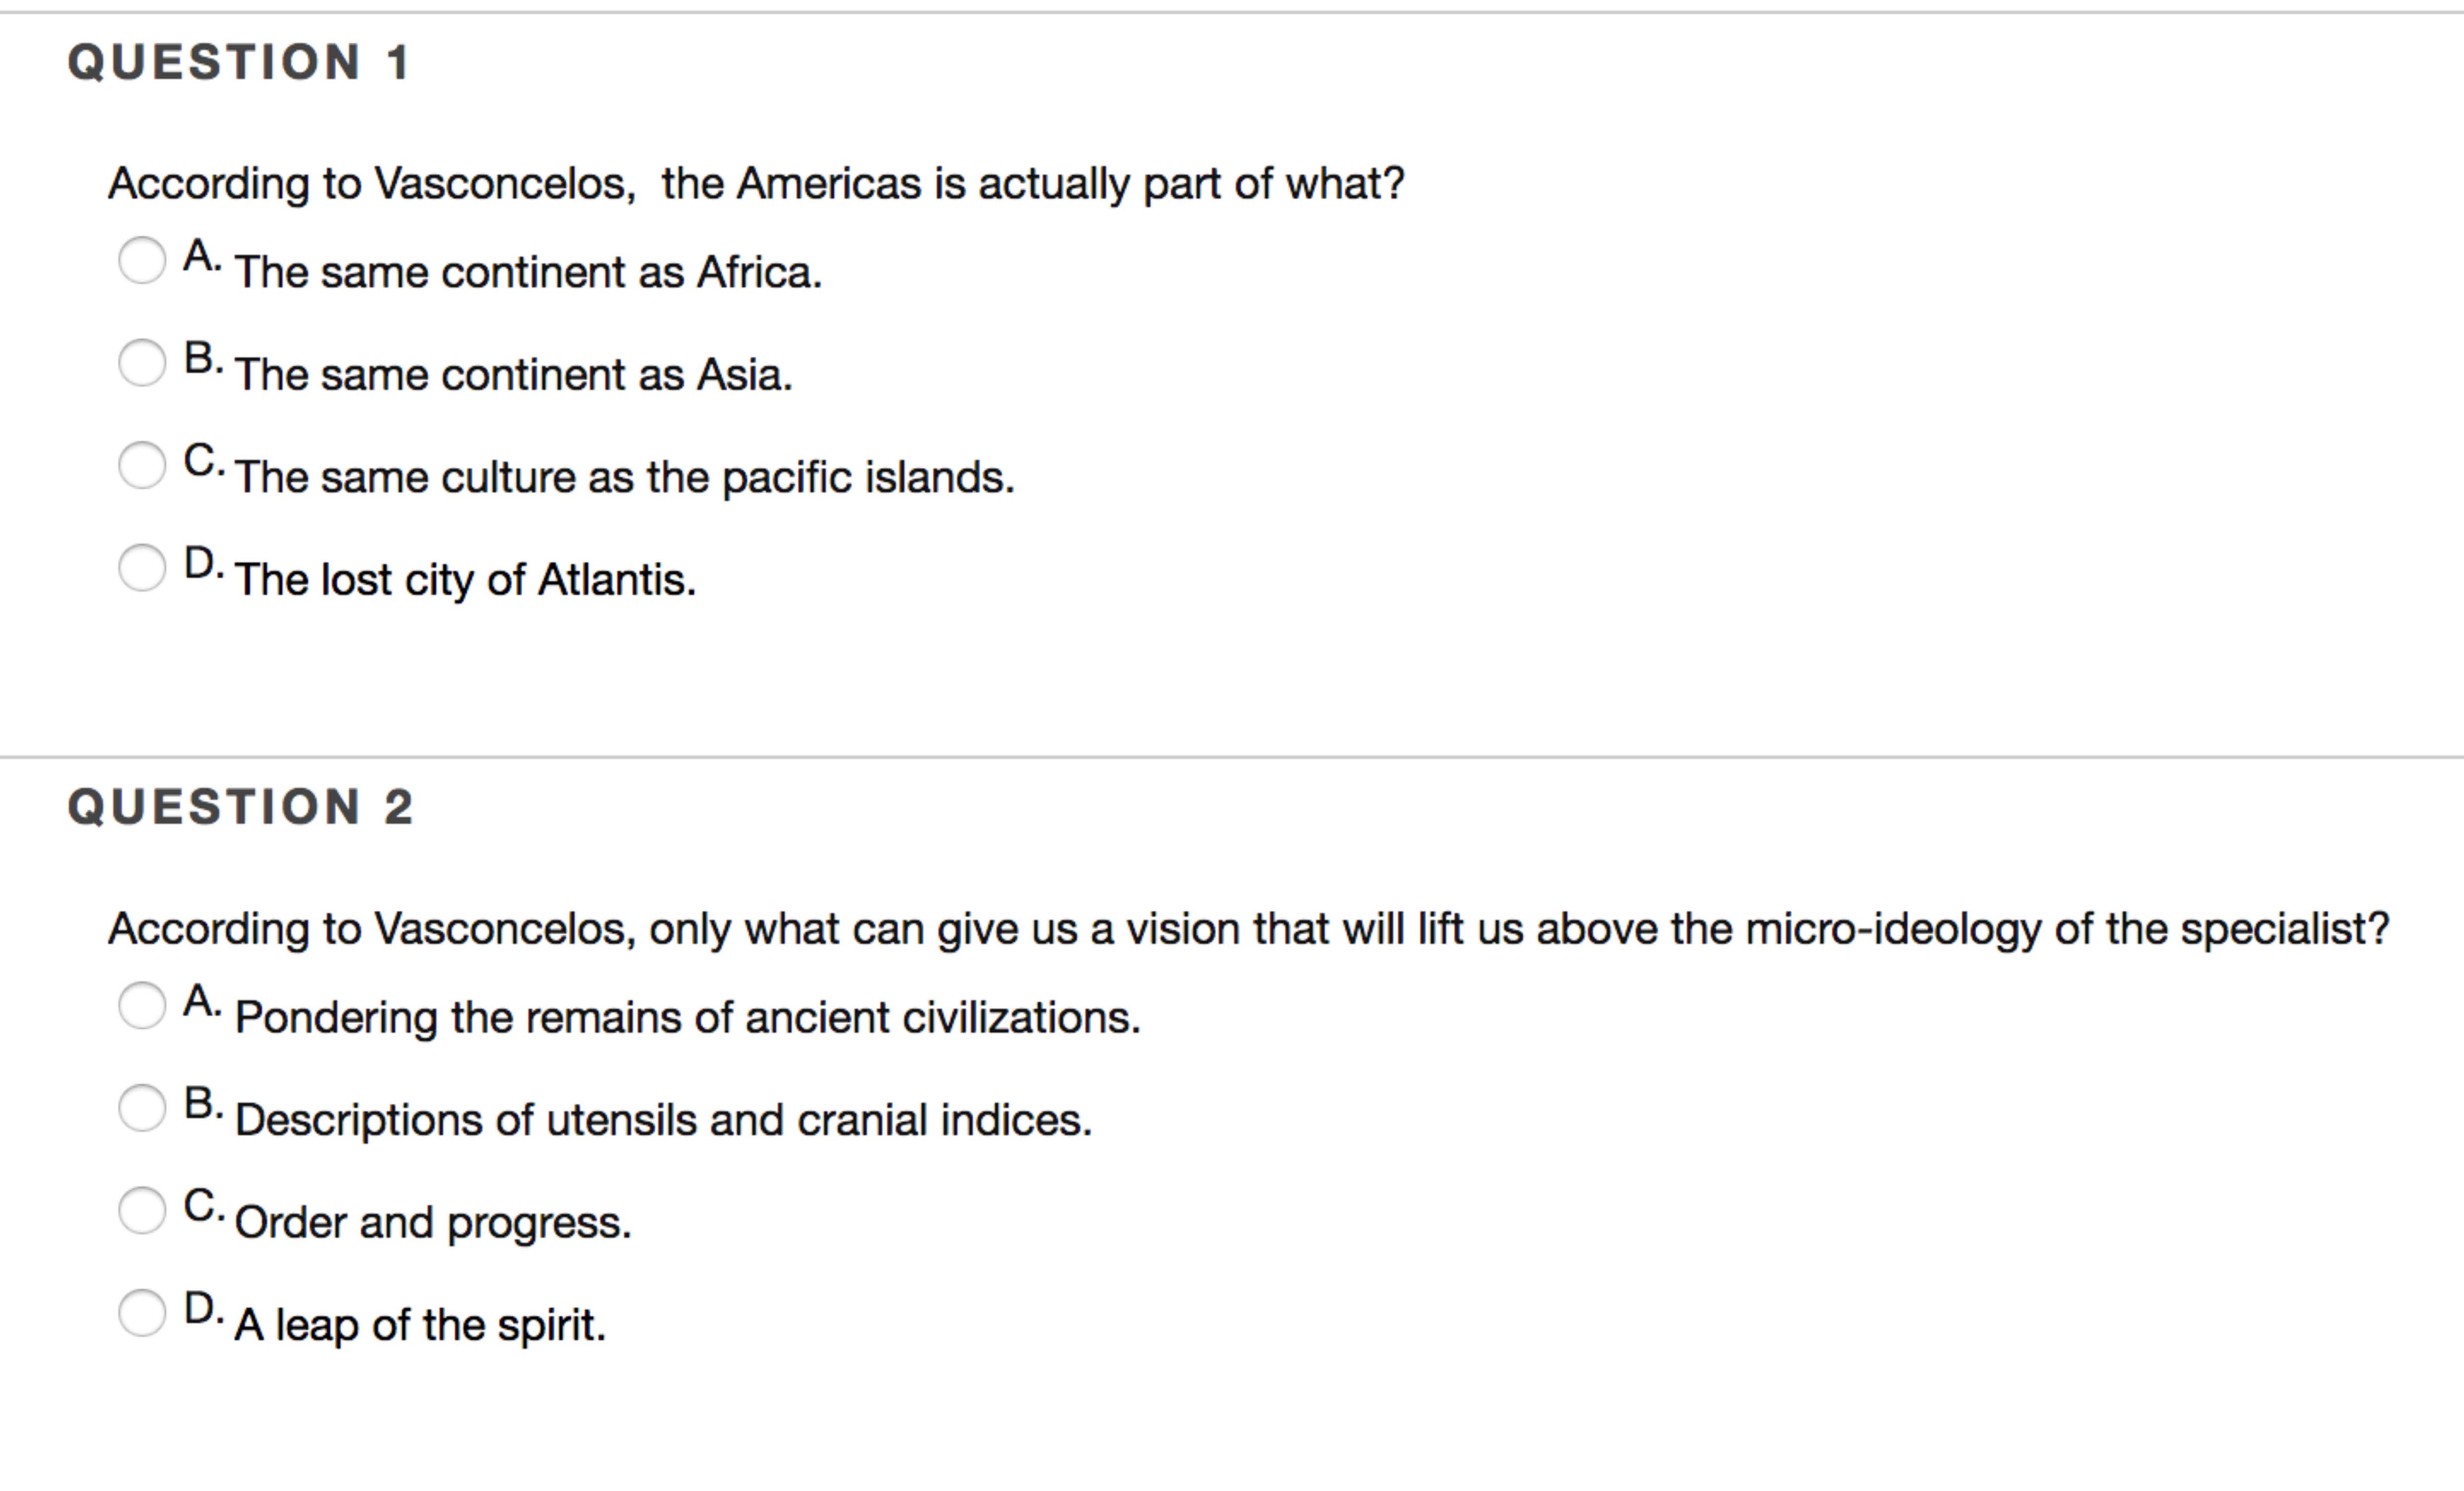2464x1491 pixels.
Task: Click 'The same culture as the pacific islands'
Action: pyautogui.click(x=624, y=477)
